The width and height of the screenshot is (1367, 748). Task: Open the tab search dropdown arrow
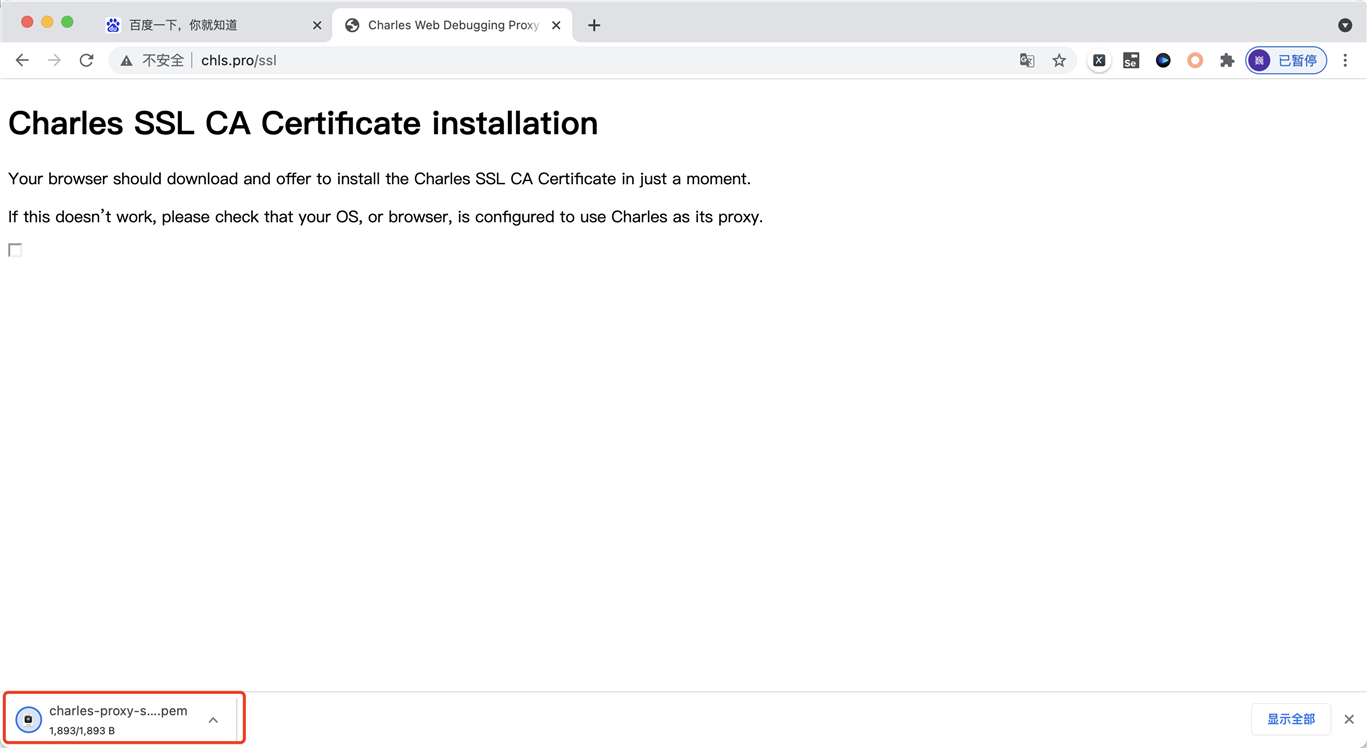coord(1345,25)
